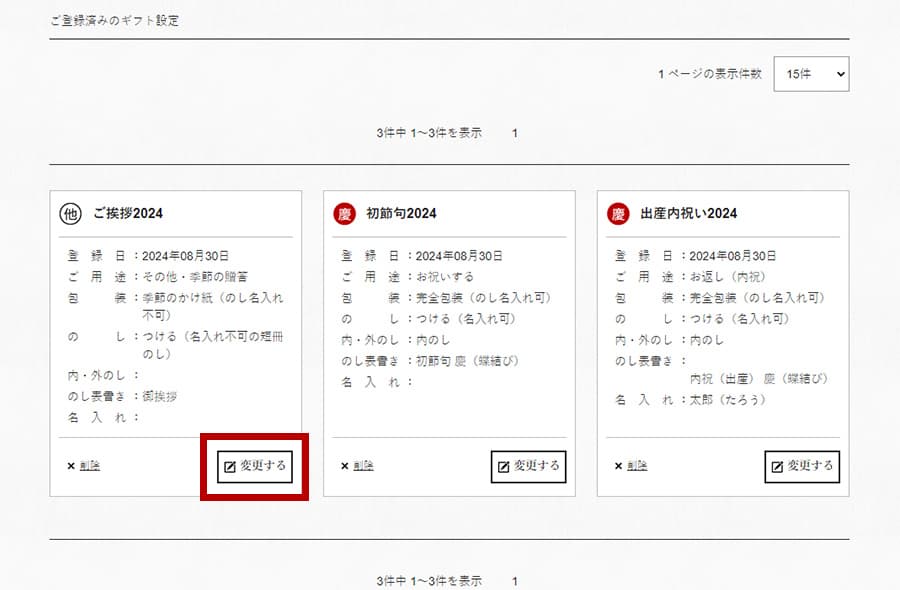The image size is (900, 590).
Task: Click the × delete icon on 初節句2024 card
Action: coord(344,466)
